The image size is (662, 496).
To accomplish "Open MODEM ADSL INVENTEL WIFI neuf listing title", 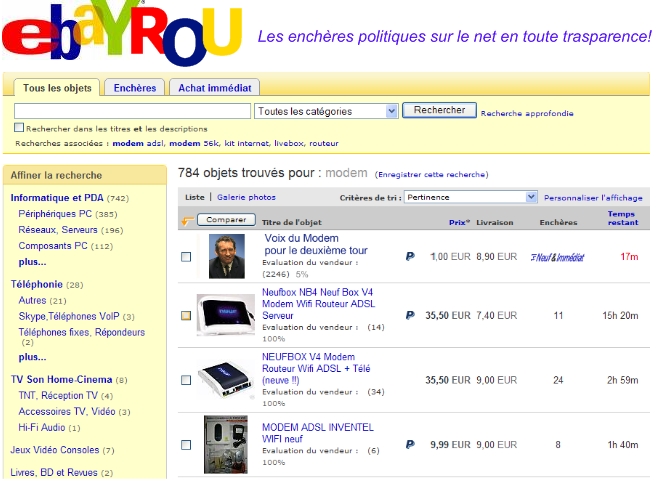I will [317, 433].
